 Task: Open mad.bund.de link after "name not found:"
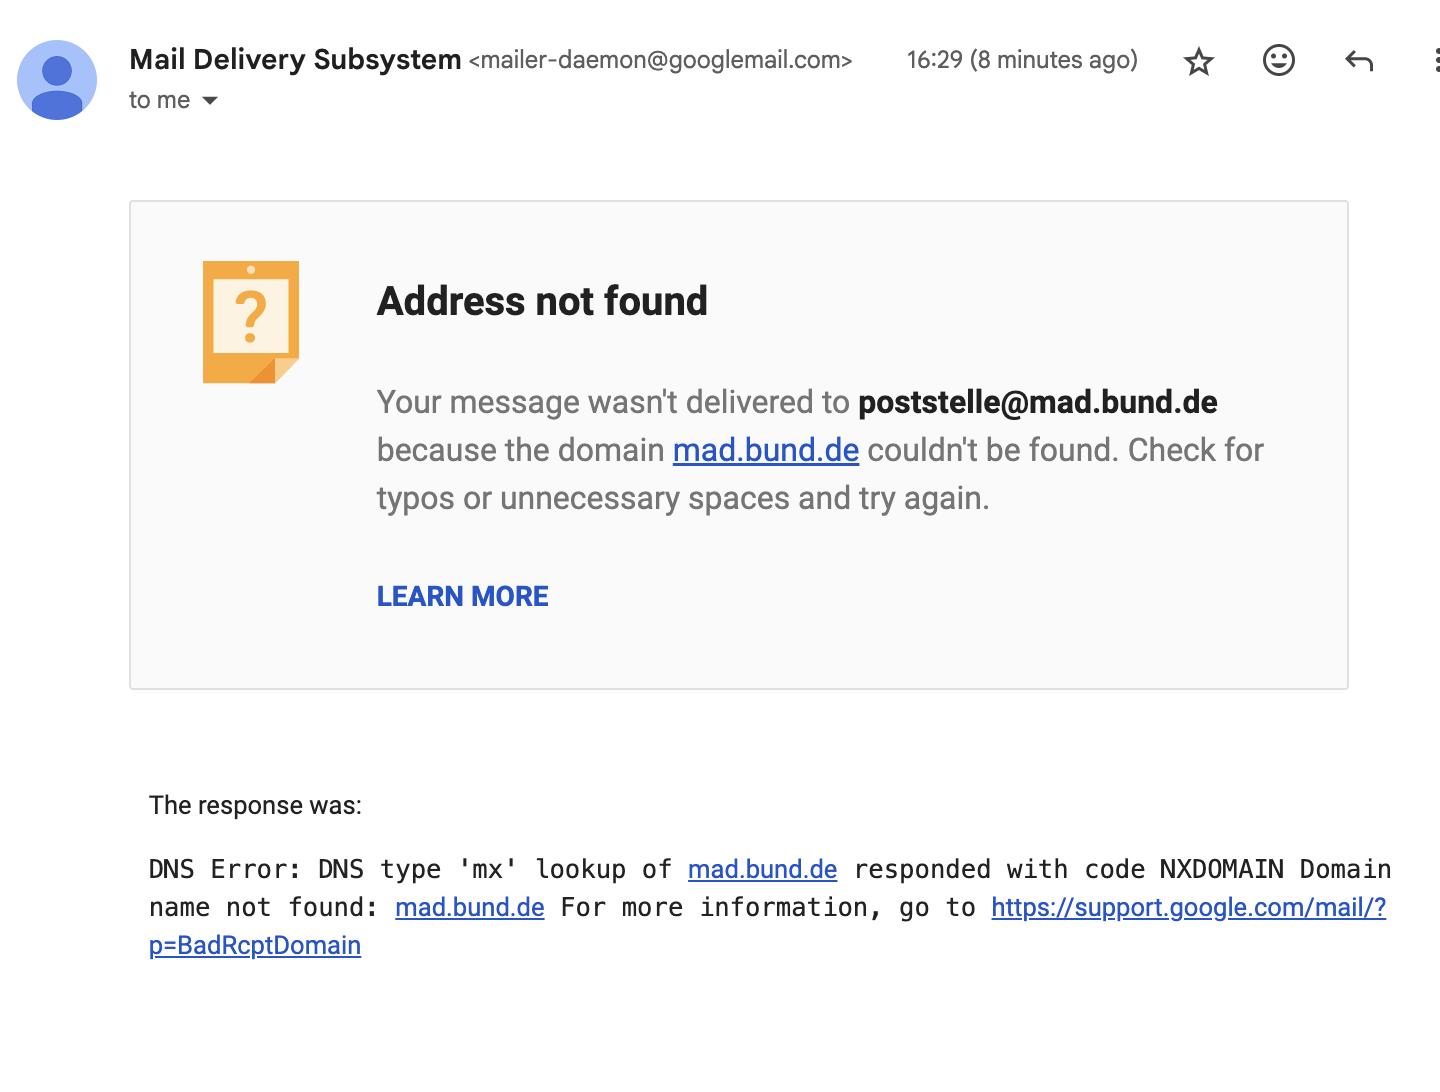point(469,907)
